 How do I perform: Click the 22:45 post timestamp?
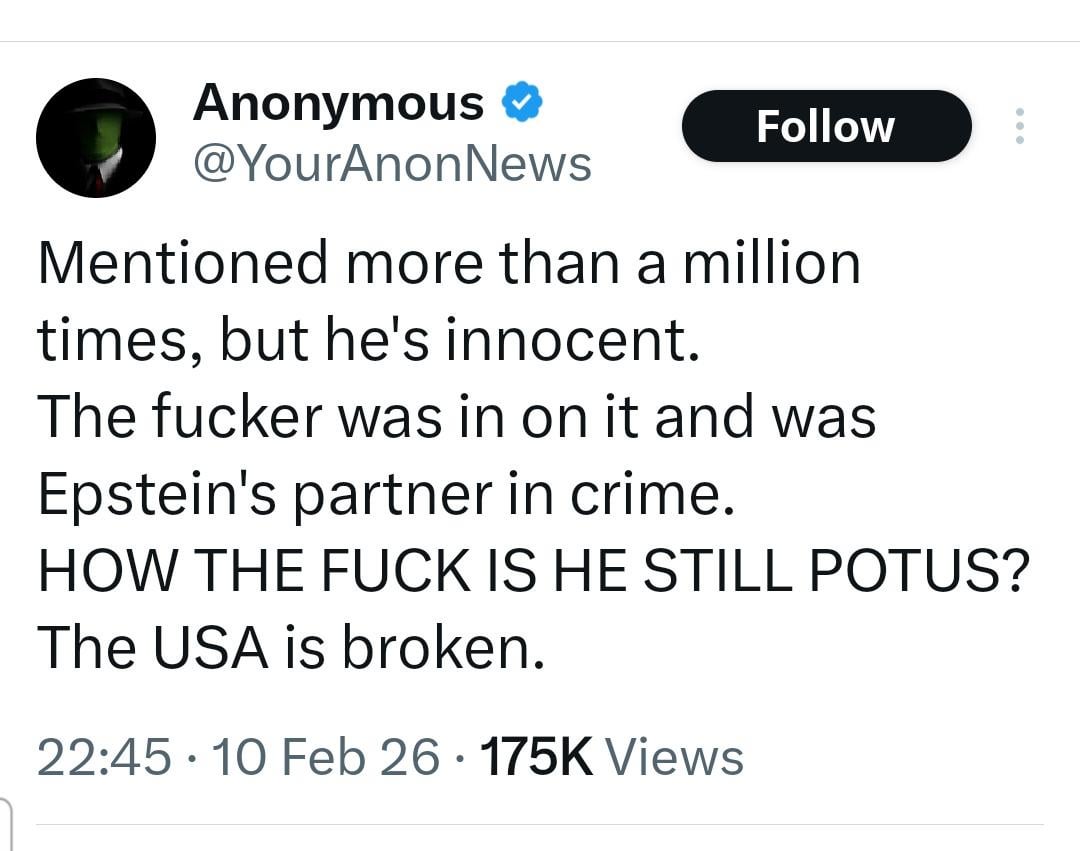point(103,757)
